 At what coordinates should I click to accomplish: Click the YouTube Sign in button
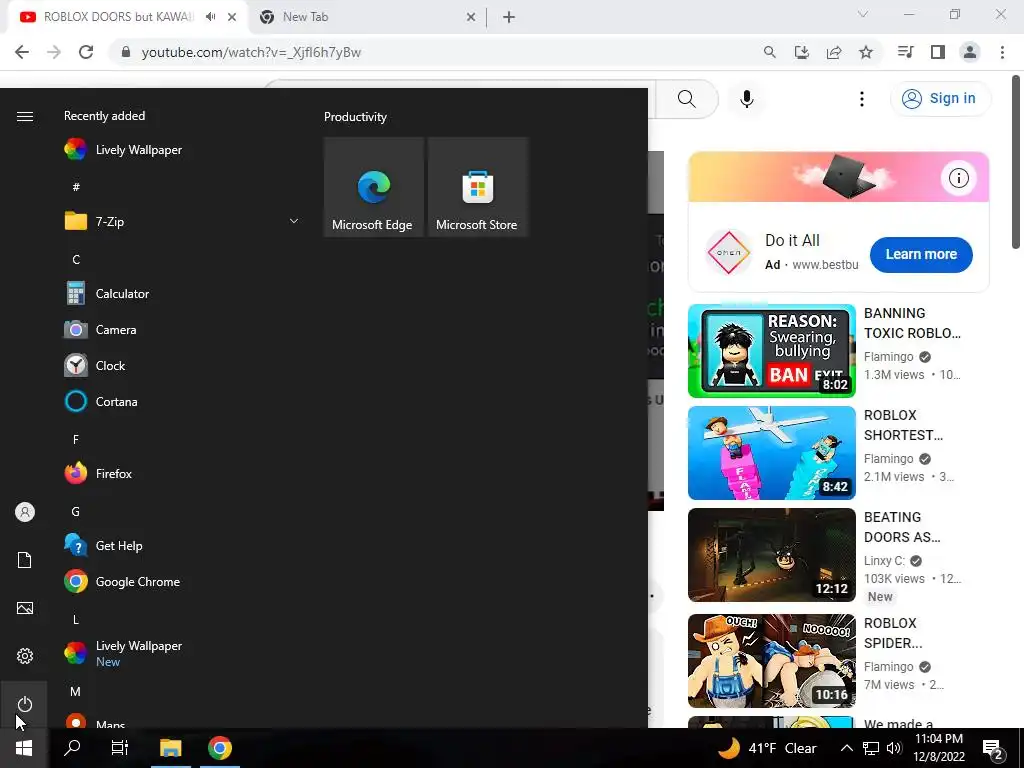point(940,99)
